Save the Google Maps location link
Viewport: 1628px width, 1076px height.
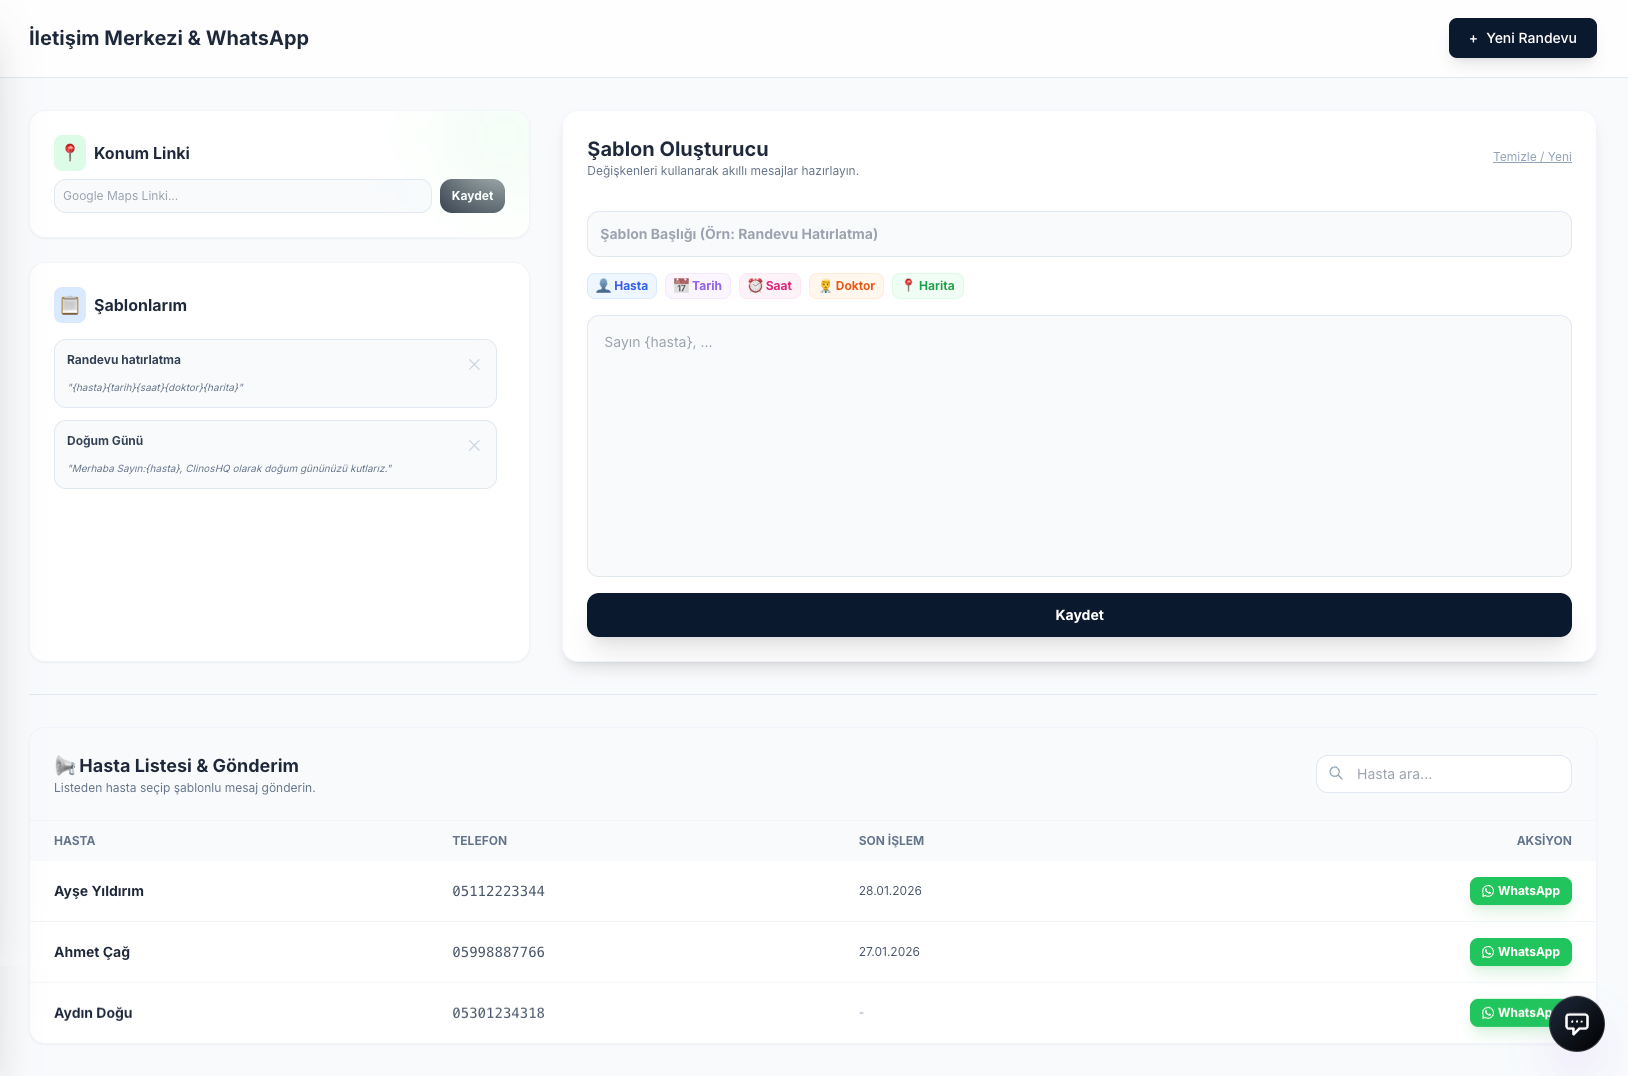click(472, 196)
